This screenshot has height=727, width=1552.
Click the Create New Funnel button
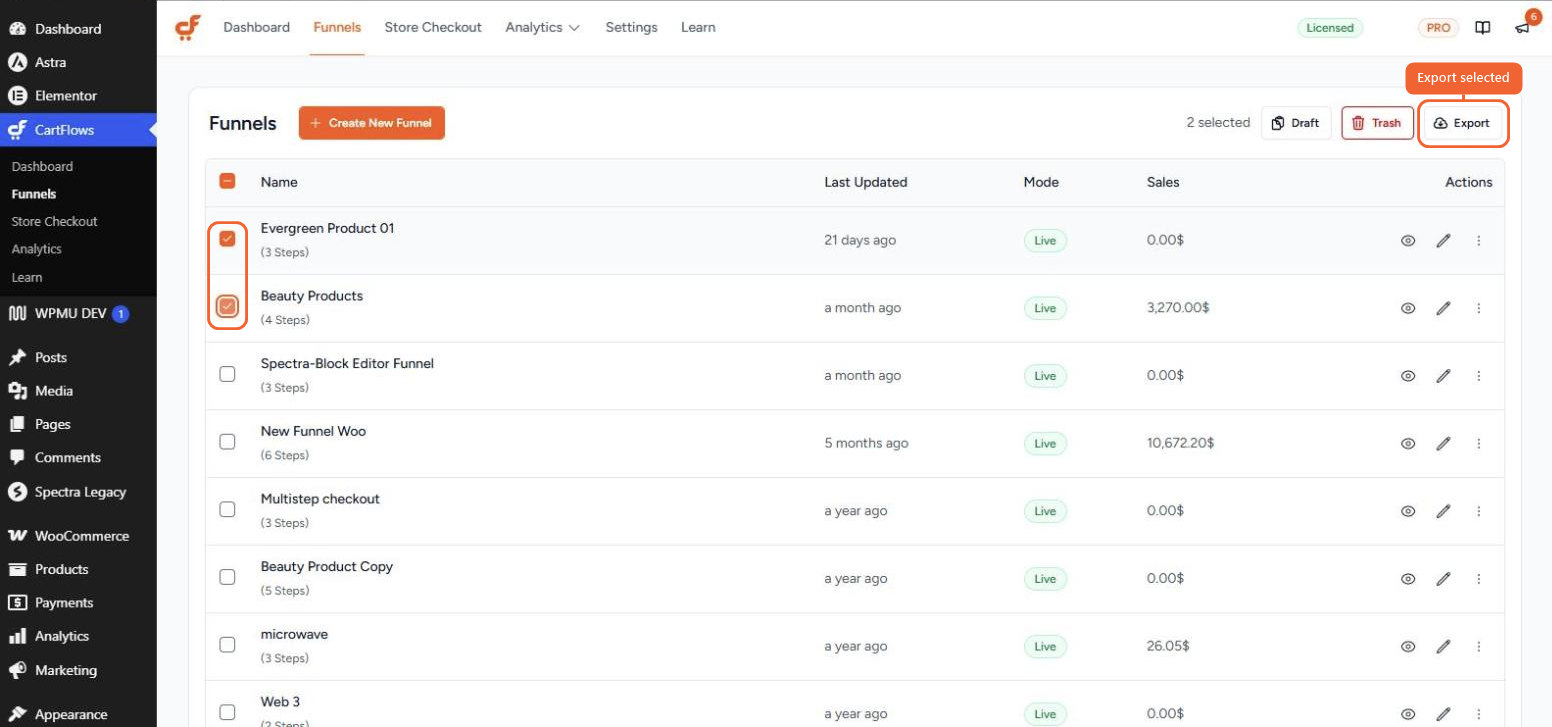372,123
